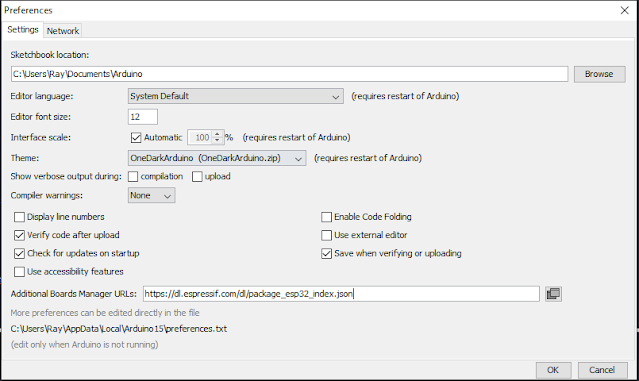Increase interface scale with up stepper arrow

217,134
